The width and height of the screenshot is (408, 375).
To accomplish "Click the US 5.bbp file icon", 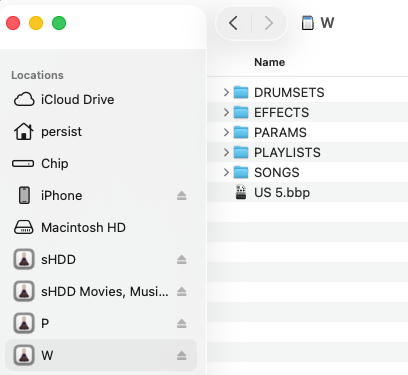I will pyautogui.click(x=241, y=192).
